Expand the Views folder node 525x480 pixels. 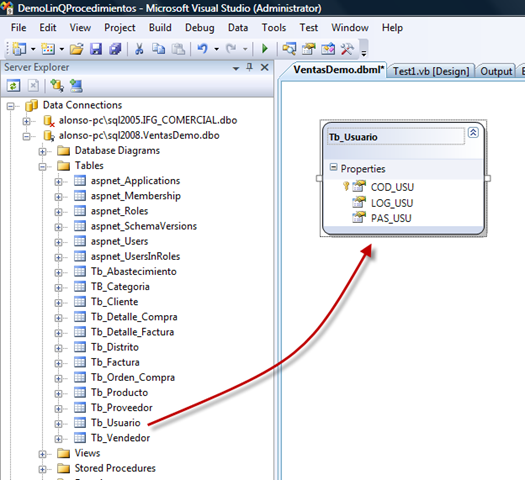42,454
